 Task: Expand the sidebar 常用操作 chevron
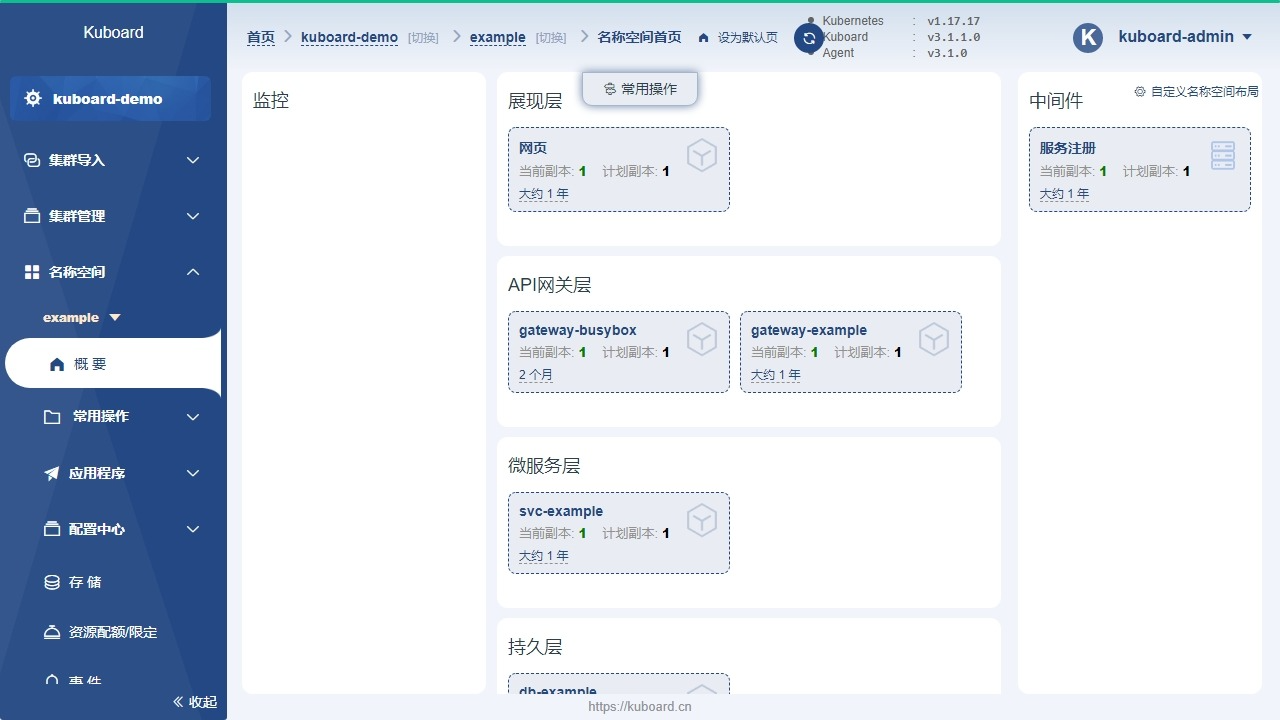[x=193, y=417]
